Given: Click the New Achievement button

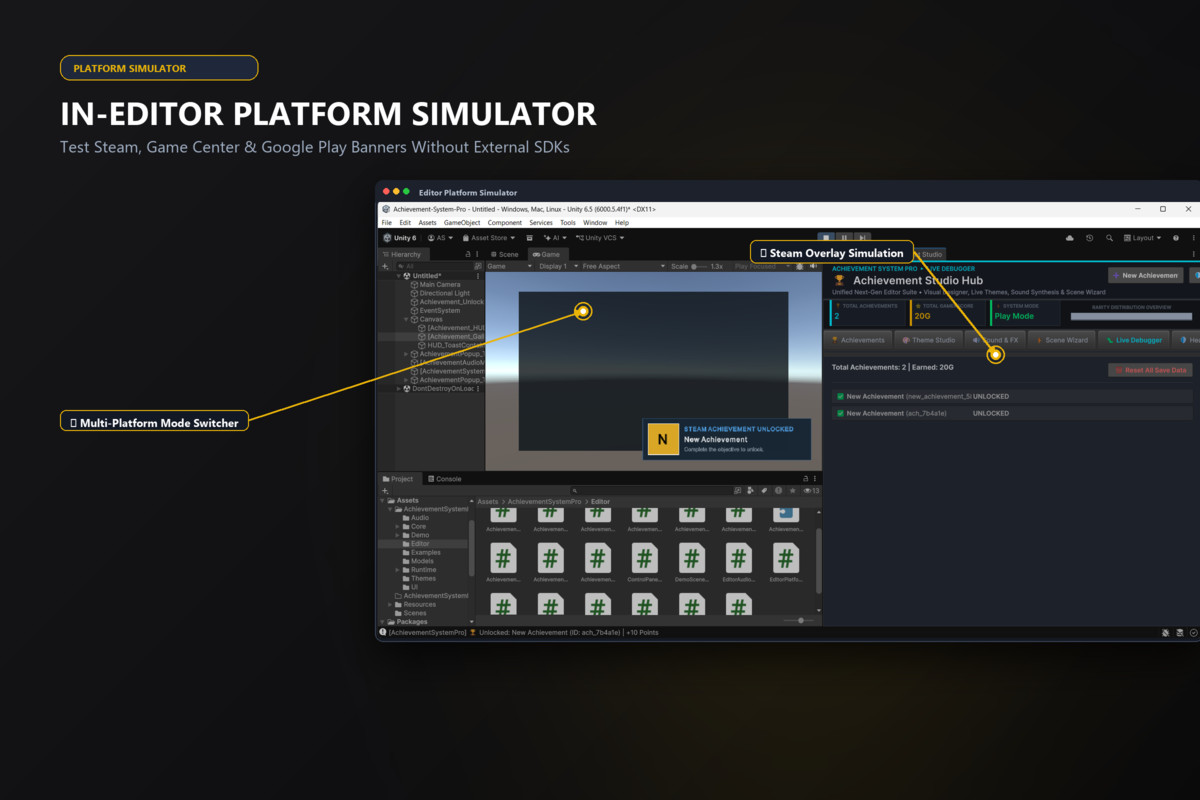Looking at the screenshot, I should tap(1146, 275).
